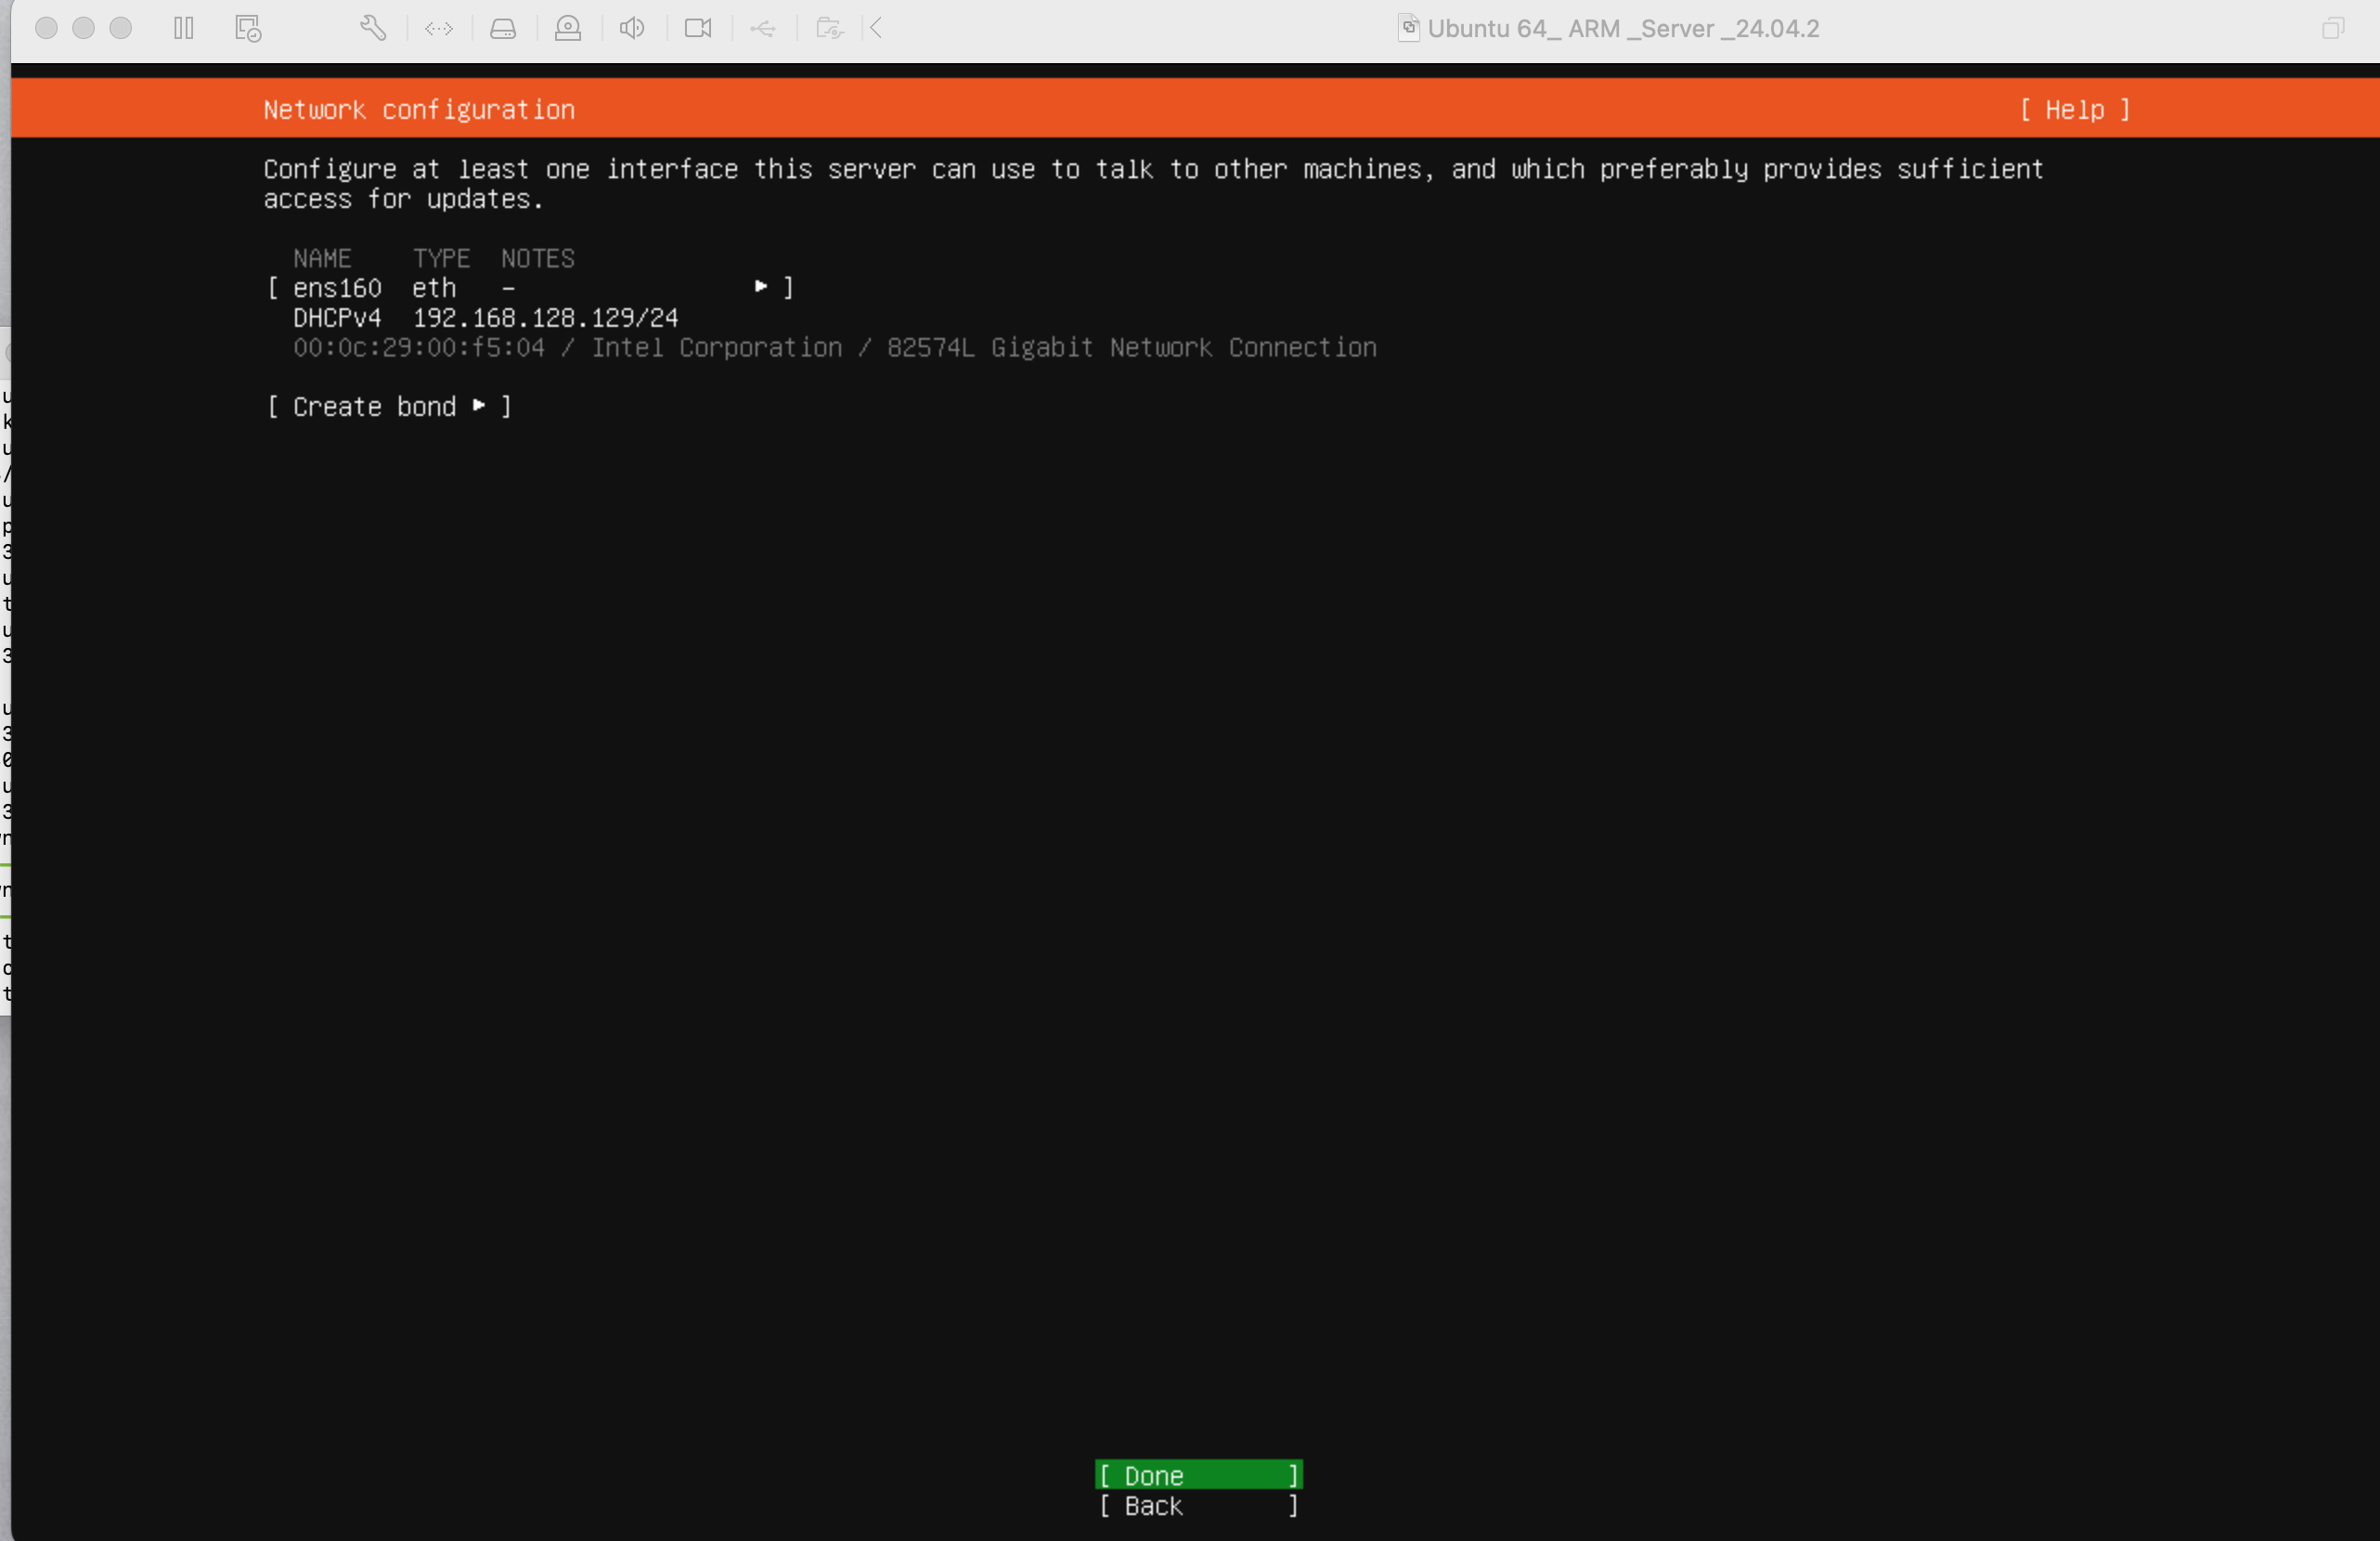The height and width of the screenshot is (1541, 2380).
Task: Click the Network configuration heading
Action: tap(419, 110)
